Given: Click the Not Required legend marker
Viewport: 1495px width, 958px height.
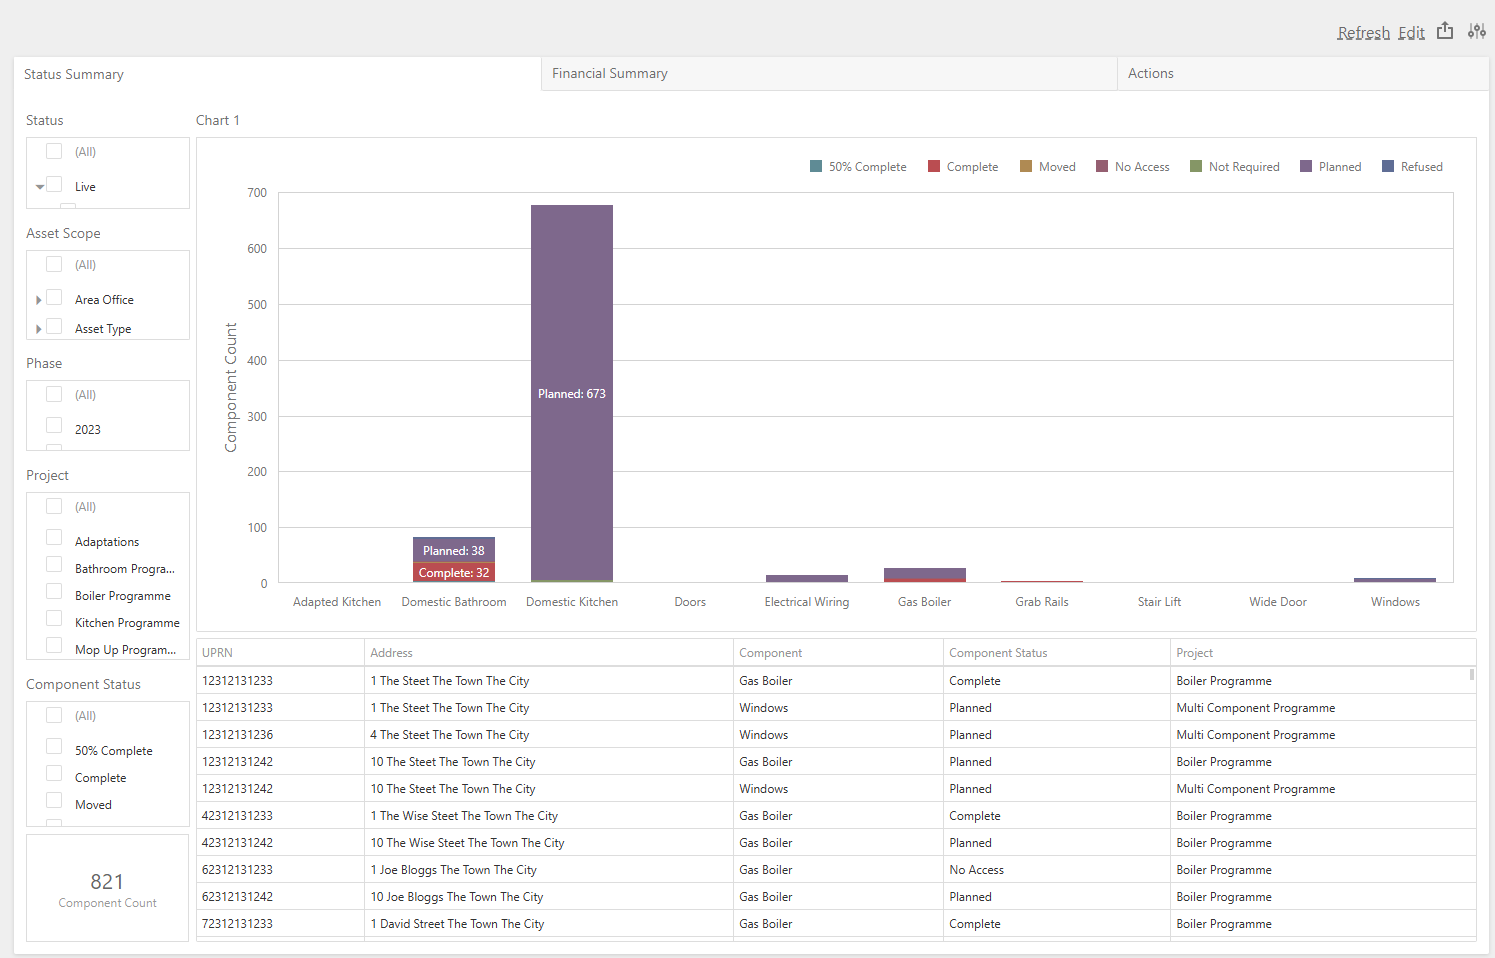Looking at the screenshot, I should 1196,166.
